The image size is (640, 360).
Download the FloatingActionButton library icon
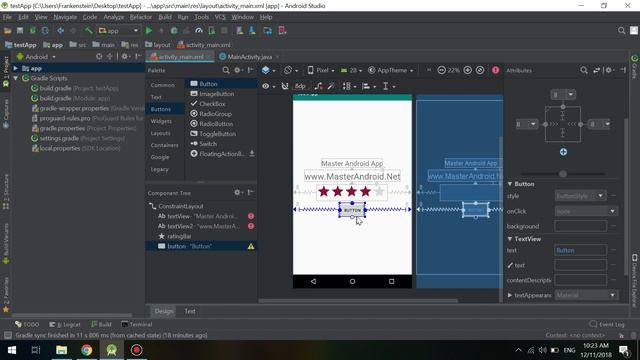pyautogui.click(x=252, y=153)
